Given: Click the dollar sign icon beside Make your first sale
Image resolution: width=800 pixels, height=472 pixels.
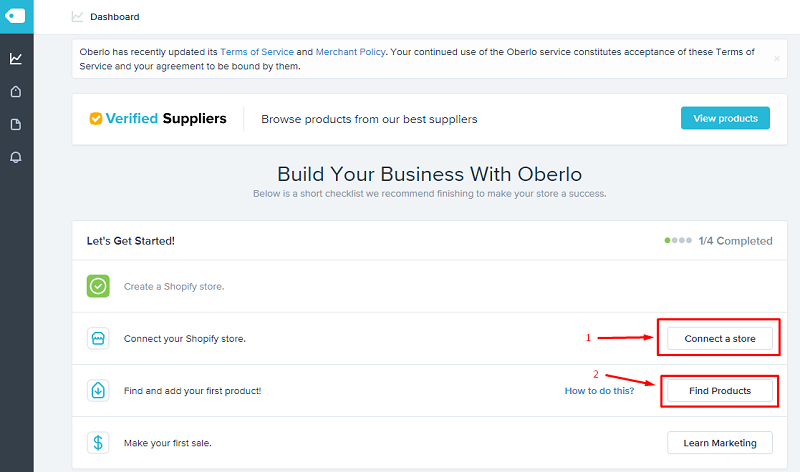Looking at the screenshot, I should coord(98,442).
